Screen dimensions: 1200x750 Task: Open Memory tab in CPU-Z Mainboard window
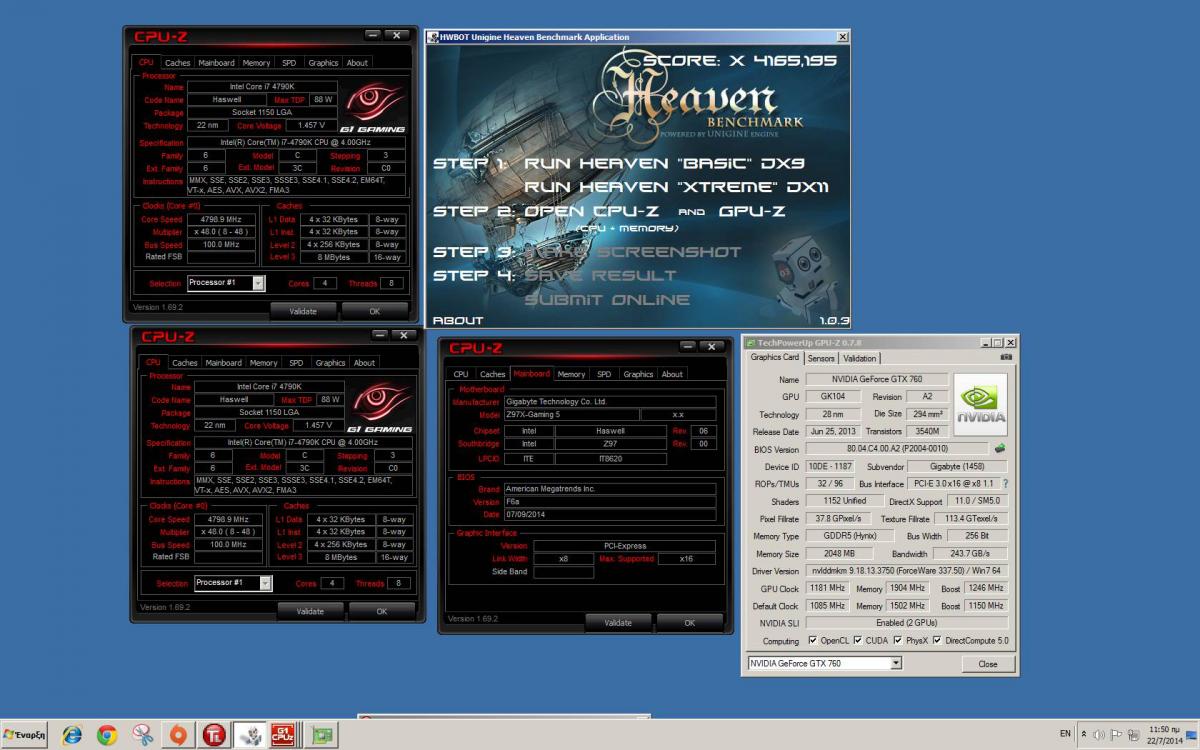click(571, 374)
